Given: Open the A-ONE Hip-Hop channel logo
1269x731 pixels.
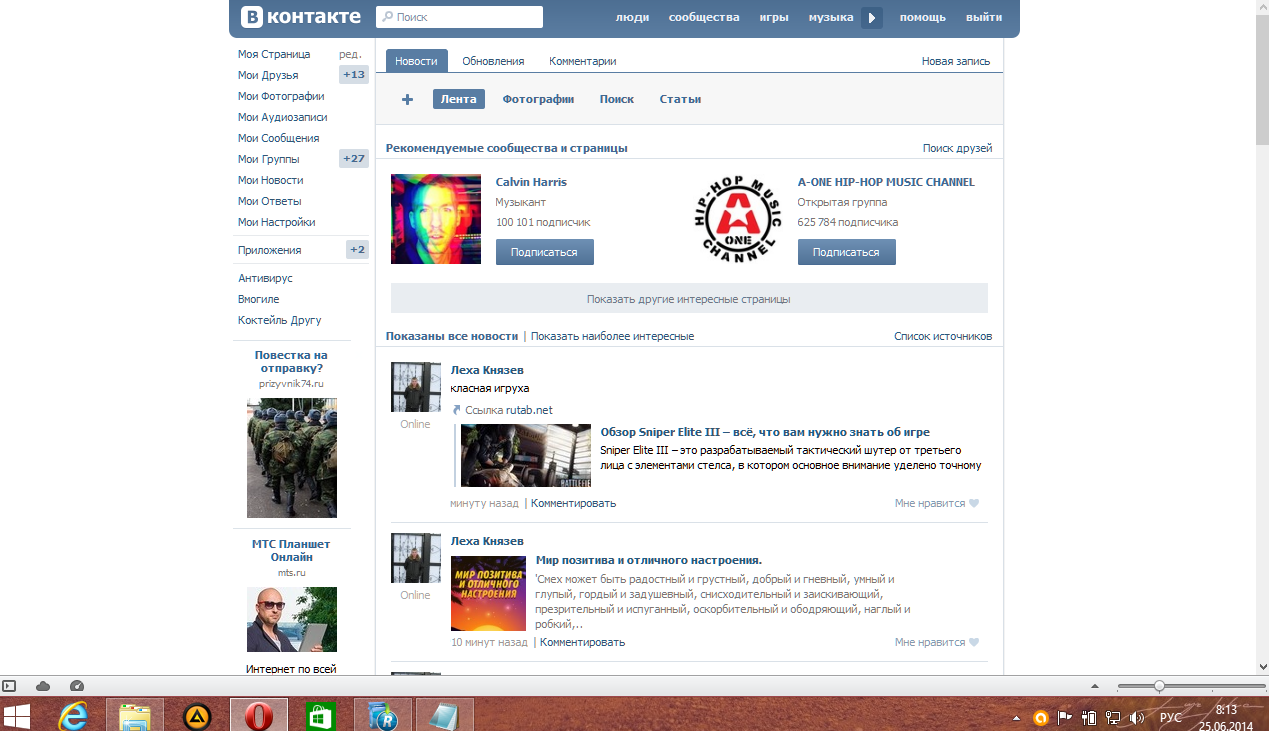Looking at the screenshot, I should pyautogui.click(x=738, y=219).
